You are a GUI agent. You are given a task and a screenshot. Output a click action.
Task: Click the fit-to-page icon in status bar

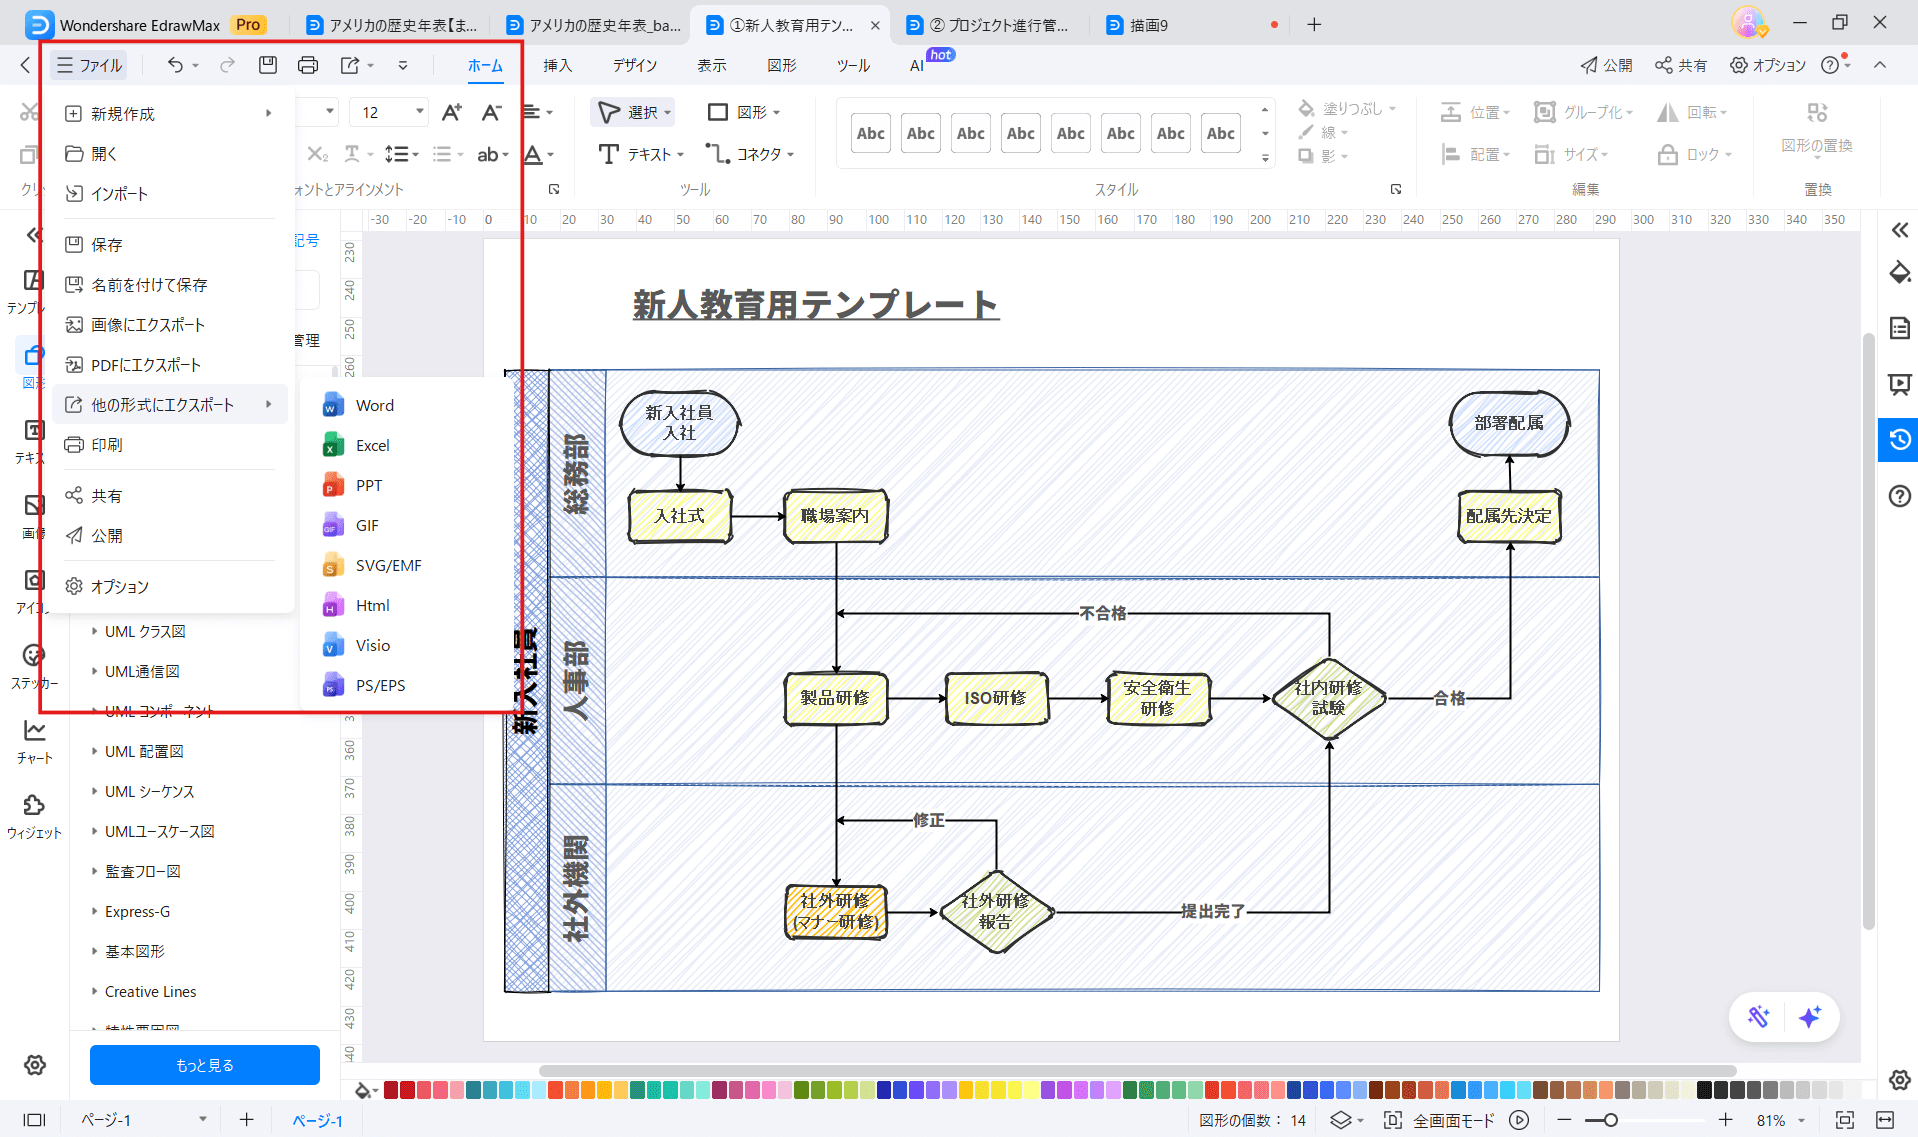click(x=1845, y=1120)
